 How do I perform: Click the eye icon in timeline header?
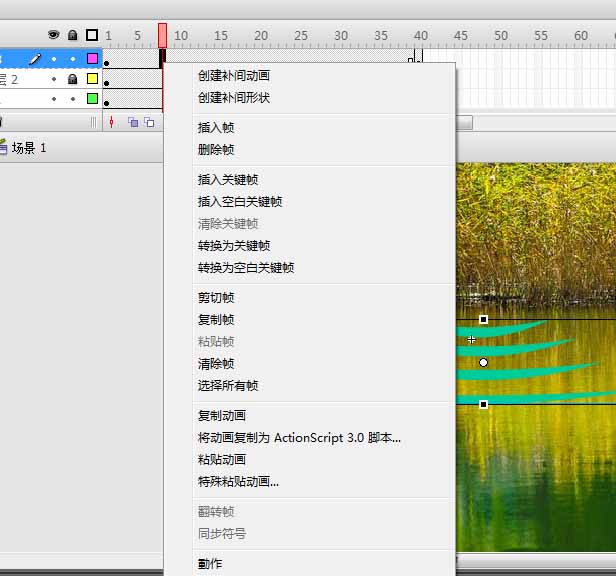click(x=53, y=35)
